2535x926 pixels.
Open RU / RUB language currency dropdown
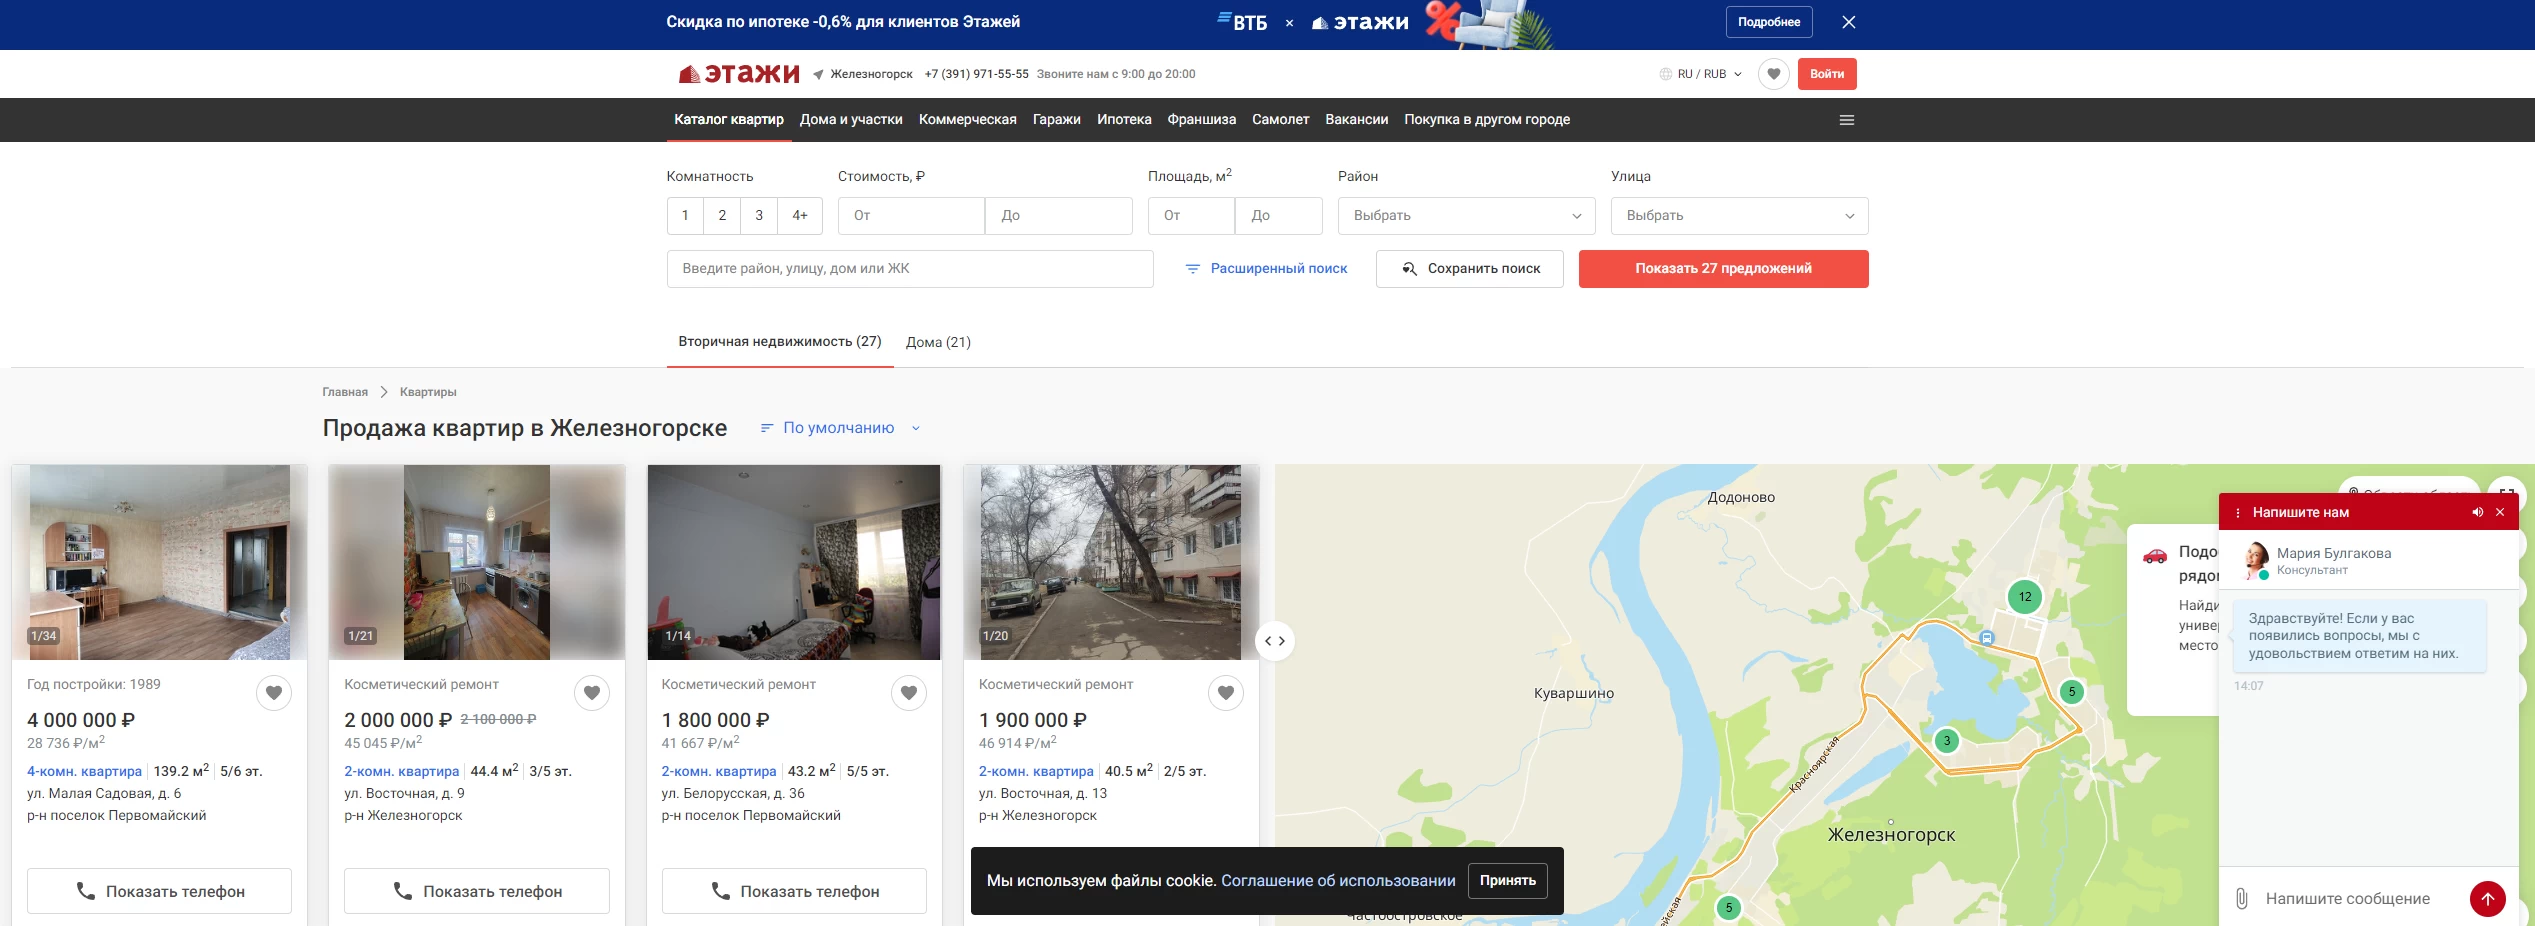coord(1701,74)
